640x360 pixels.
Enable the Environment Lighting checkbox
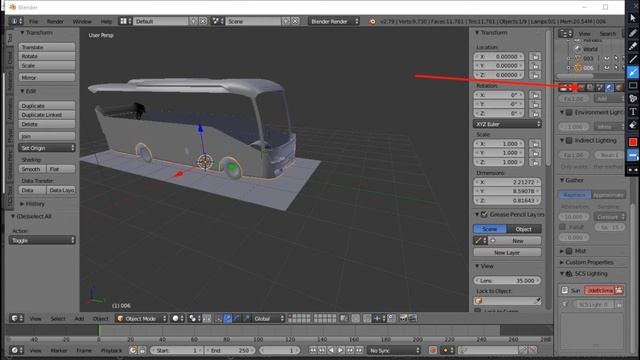click(569, 112)
